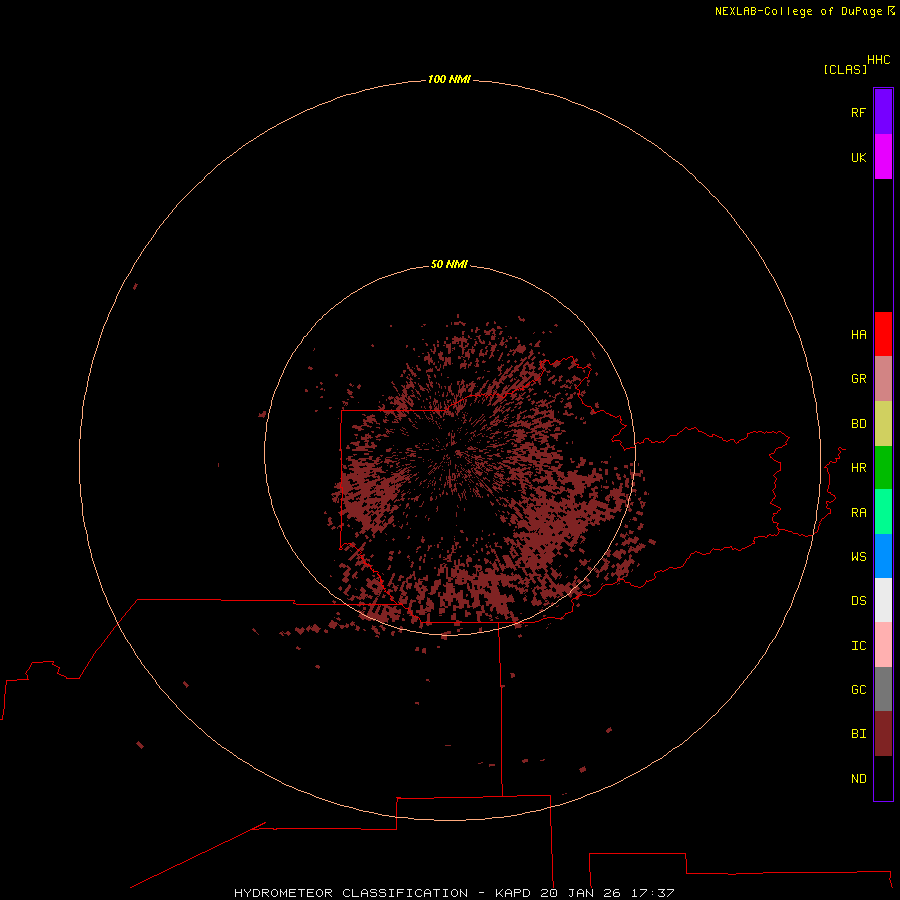Image resolution: width=900 pixels, height=900 pixels.
Task: Click the GR legend label
Action: click(x=858, y=379)
